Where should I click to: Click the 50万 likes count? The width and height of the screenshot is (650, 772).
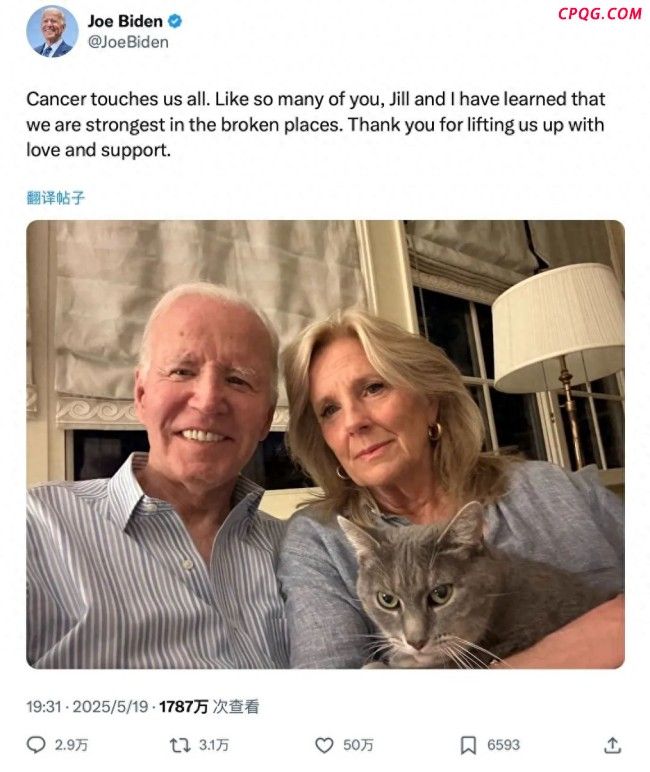coord(358,745)
